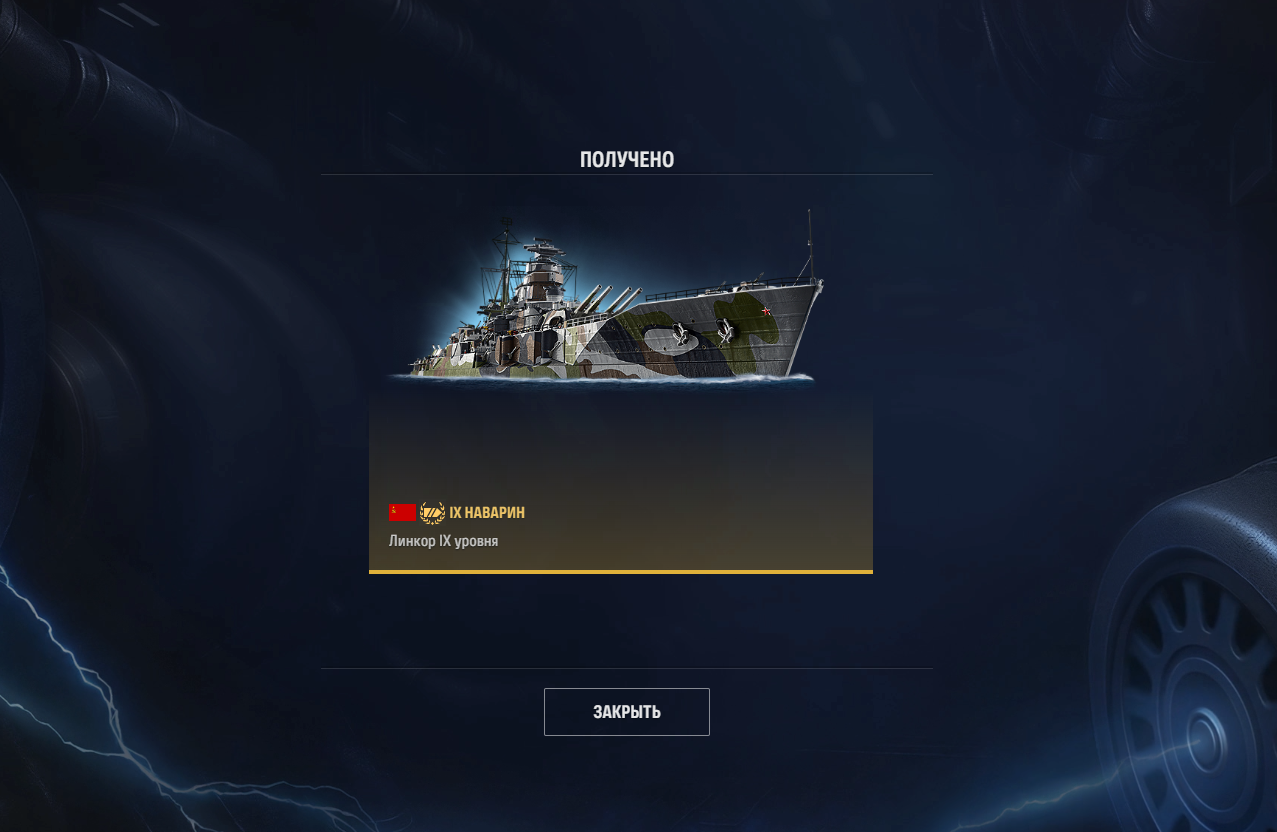Select the IX НАВАРИН ship name
The image size is (1277, 832).
click(487, 513)
